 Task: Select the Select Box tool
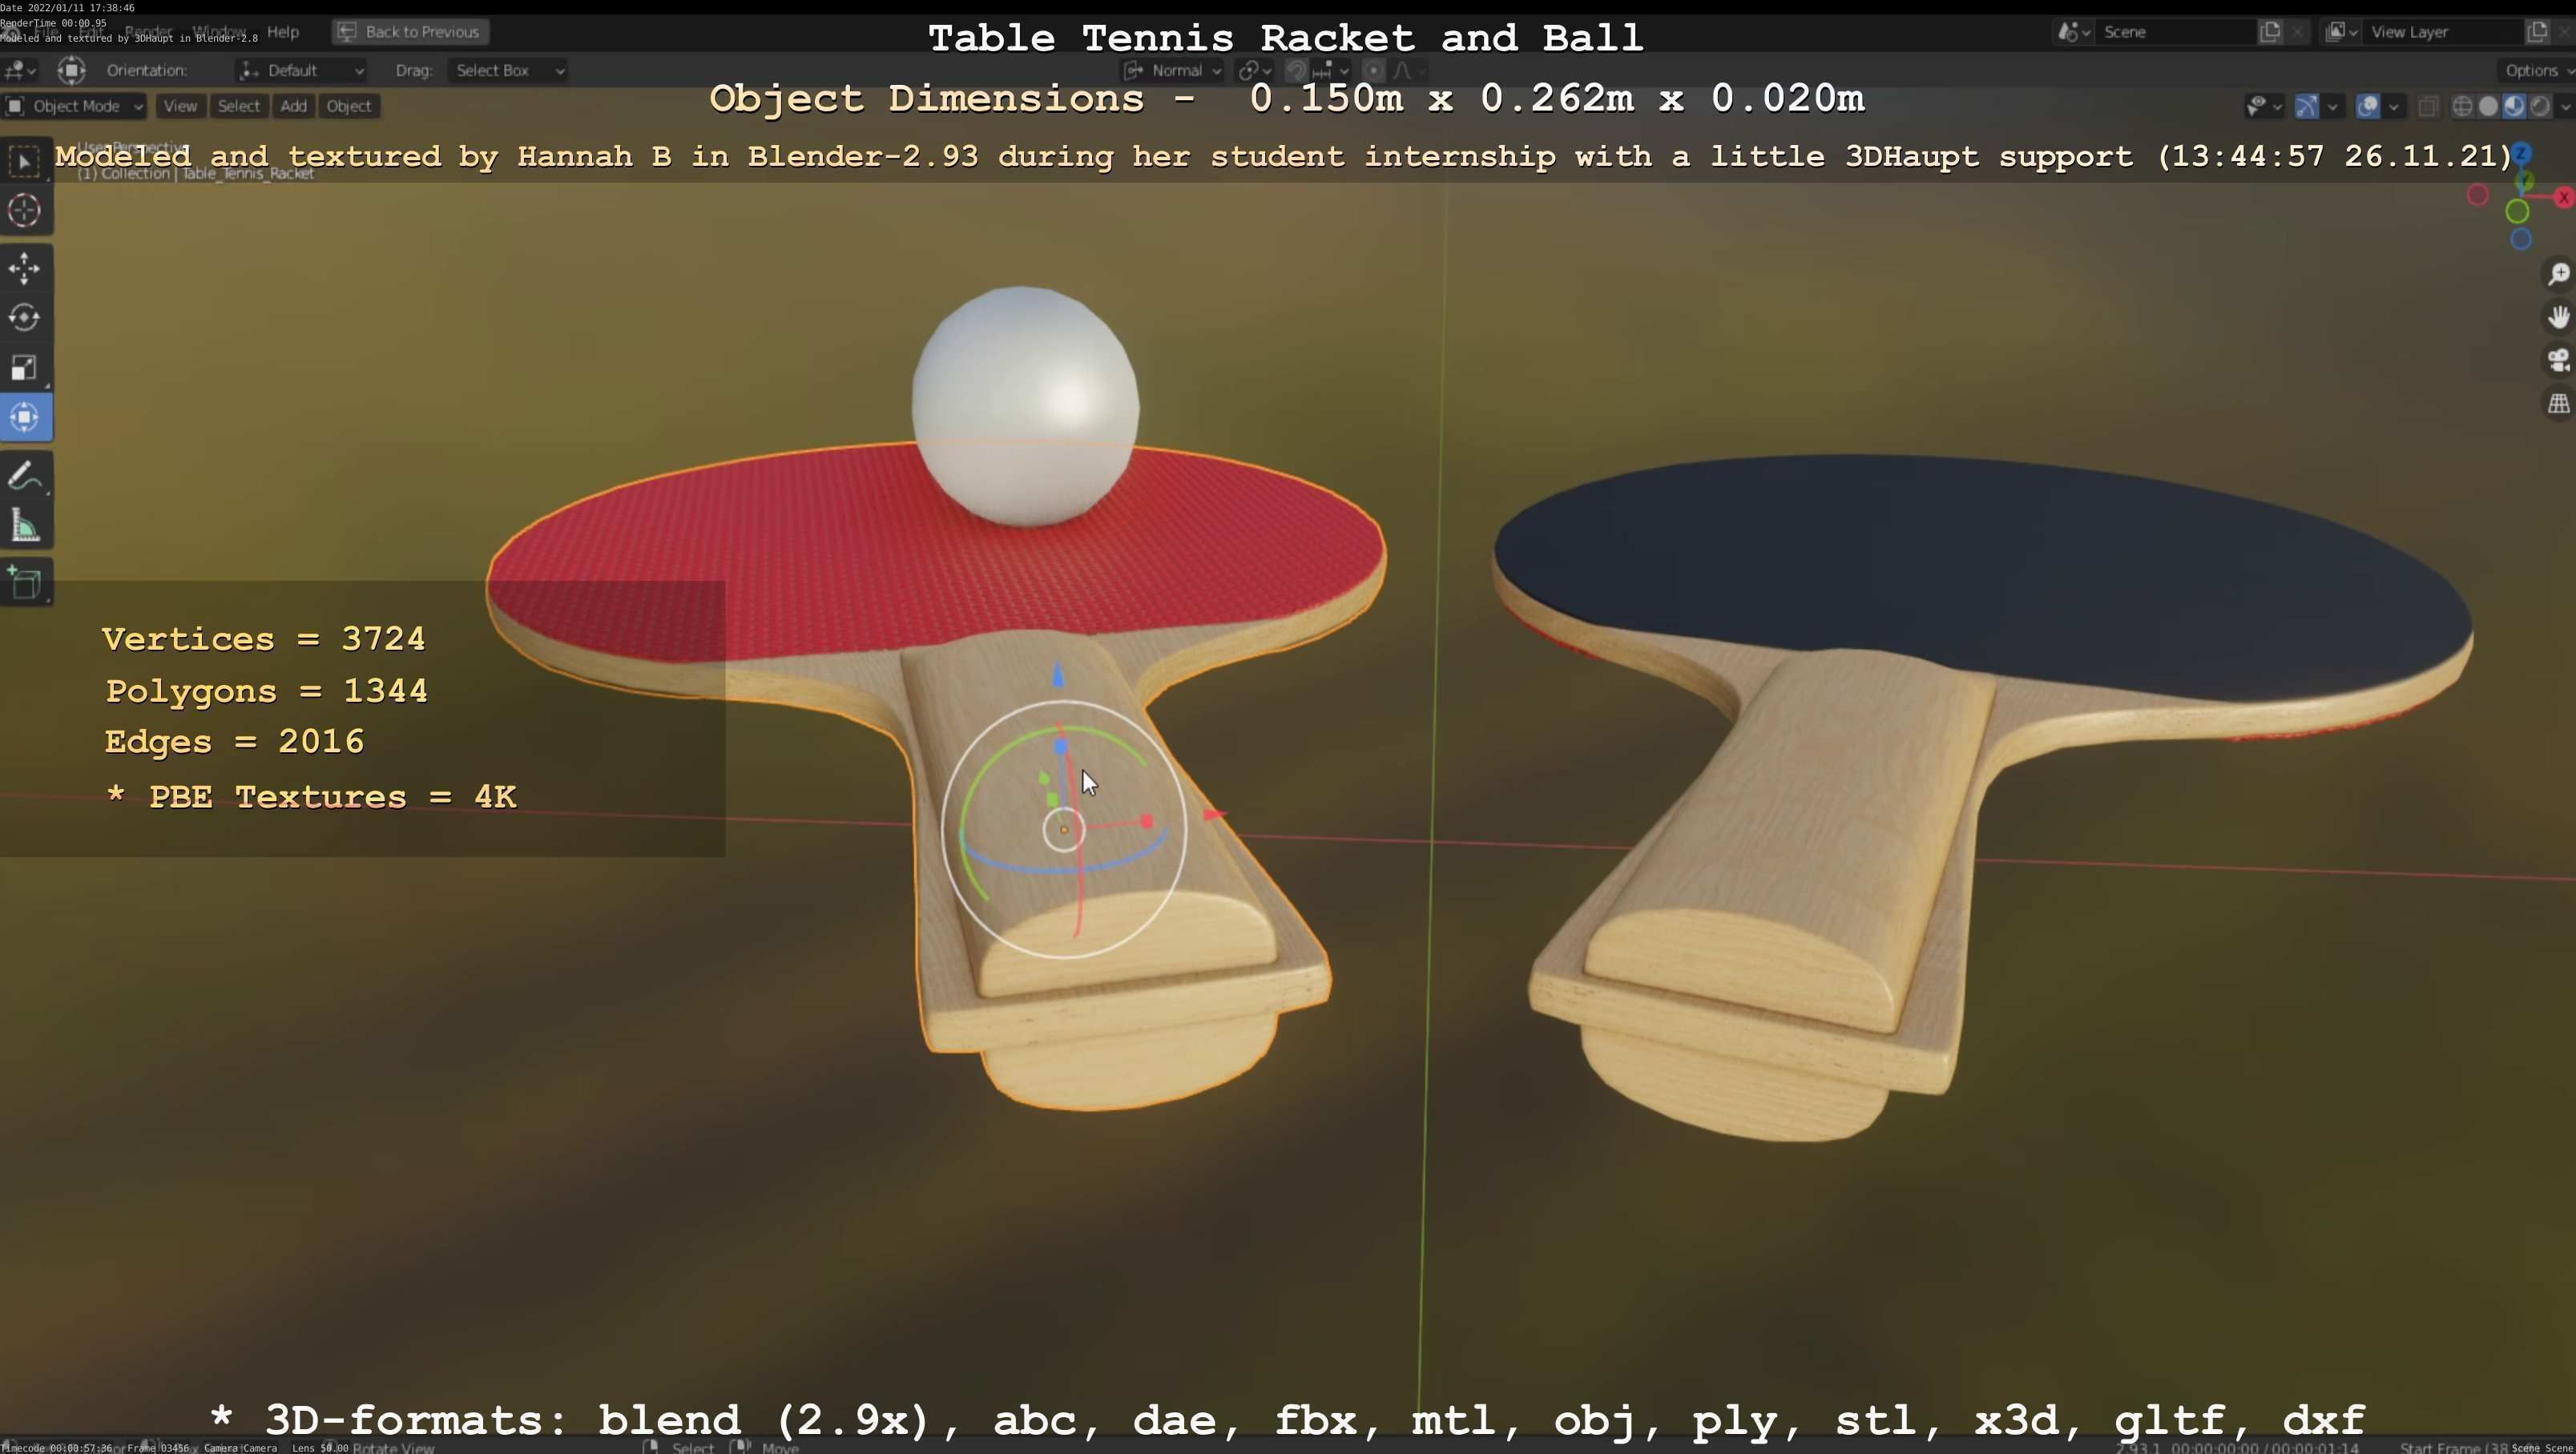25,161
